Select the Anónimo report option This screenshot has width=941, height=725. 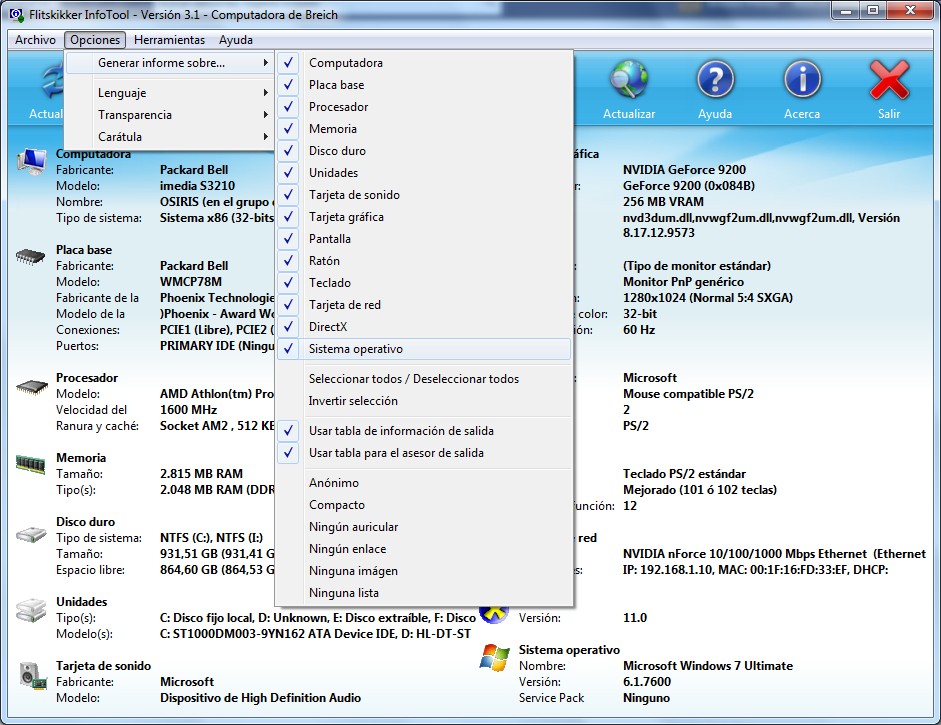(424, 483)
